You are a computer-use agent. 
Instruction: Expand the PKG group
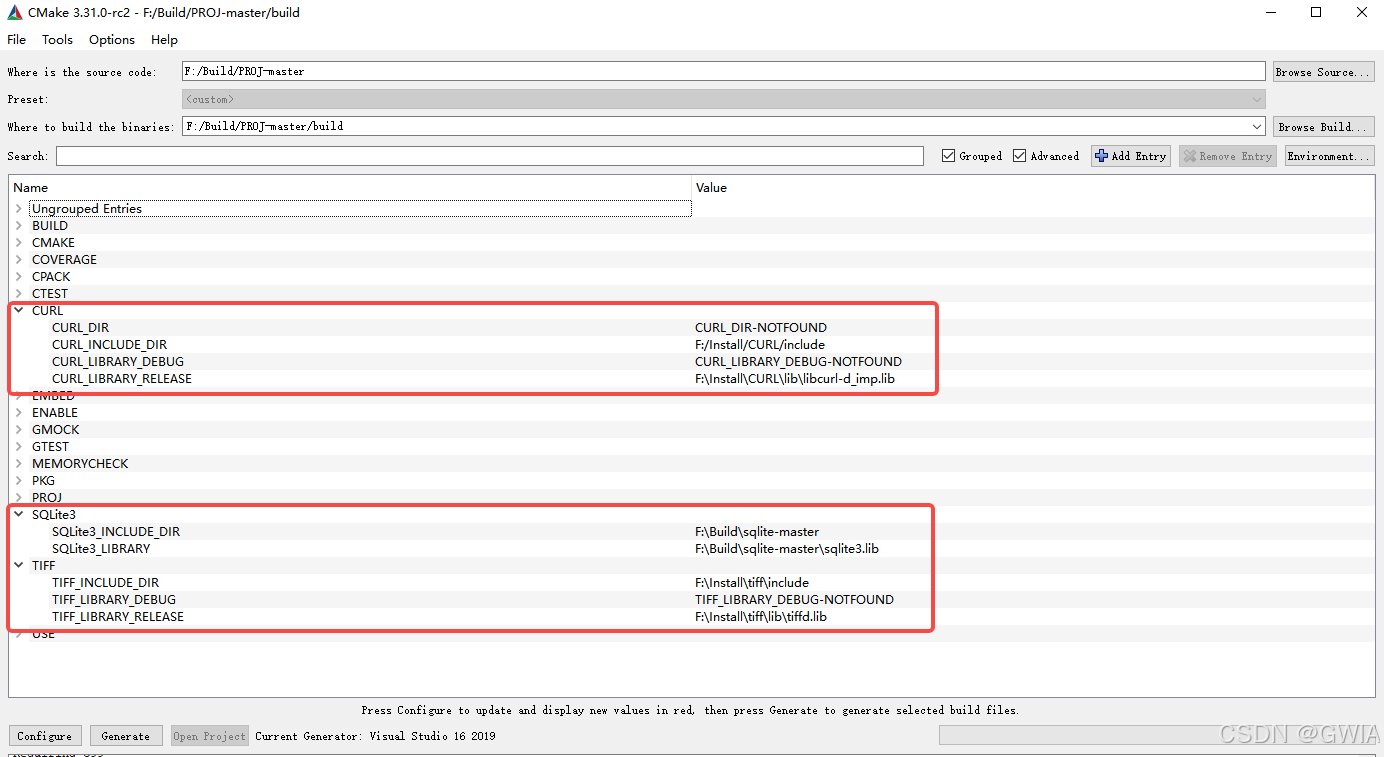click(19, 481)
